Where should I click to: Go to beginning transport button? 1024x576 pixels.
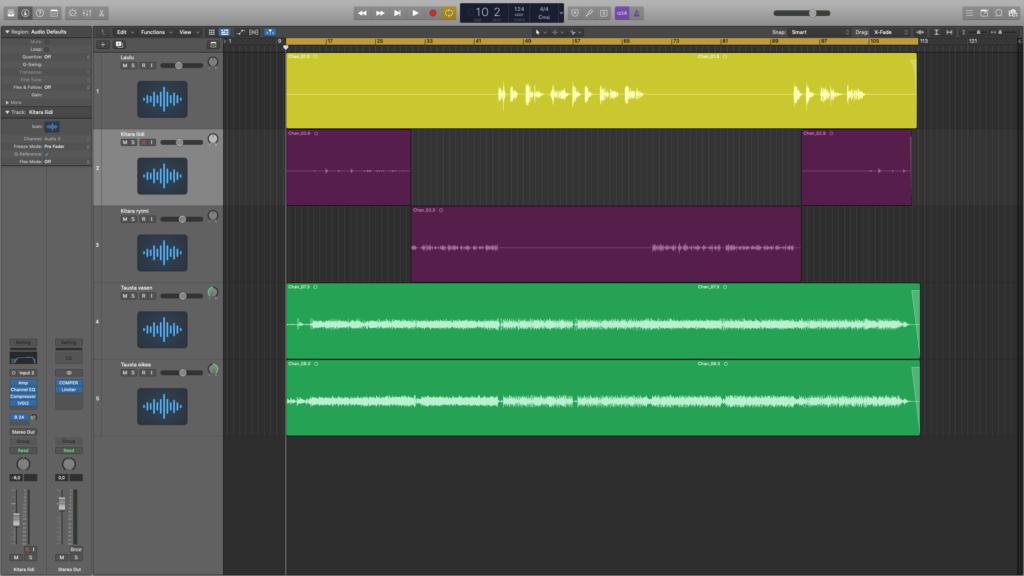point(397,13)
